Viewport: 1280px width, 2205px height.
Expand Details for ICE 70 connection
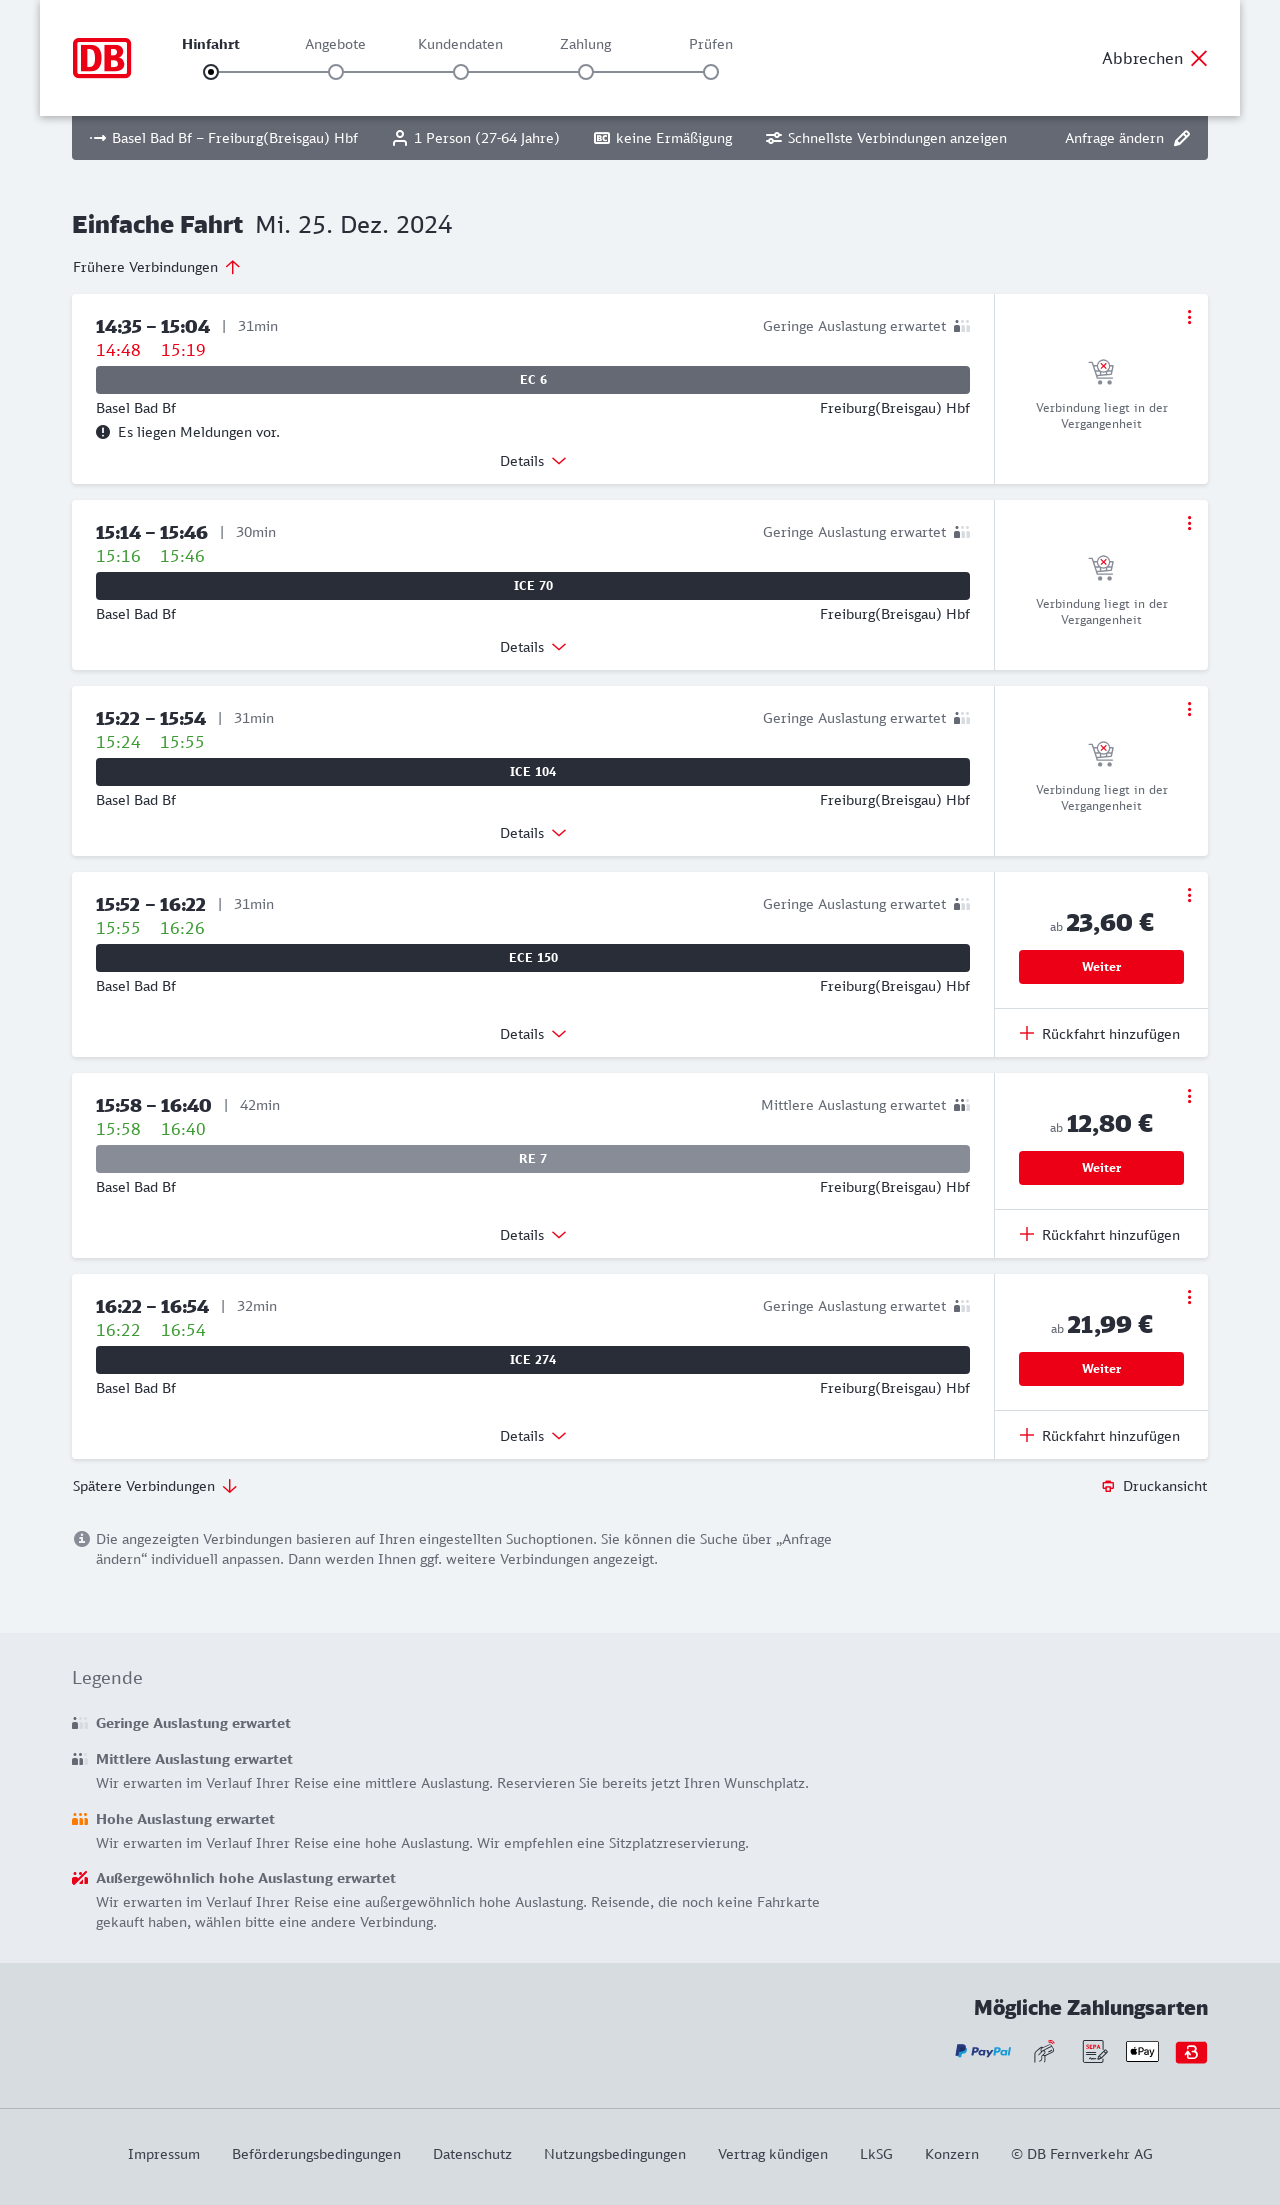point(533,647)
